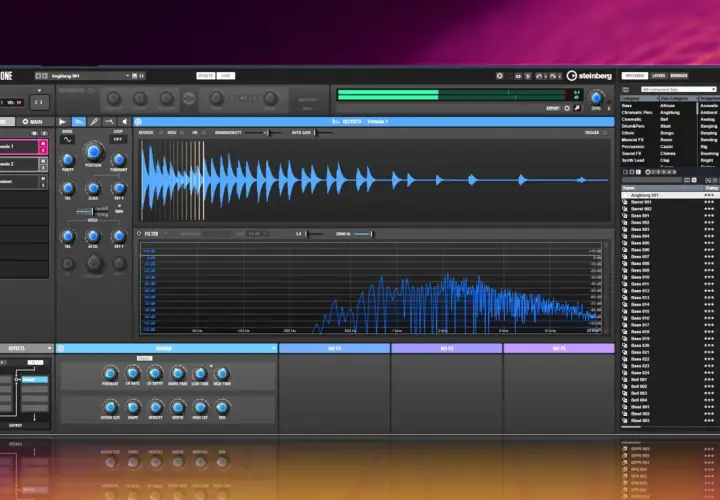This screenshot has width=720, height=500.
Task: Click the sine wave Mode selector icon
Action: (68, 140)
